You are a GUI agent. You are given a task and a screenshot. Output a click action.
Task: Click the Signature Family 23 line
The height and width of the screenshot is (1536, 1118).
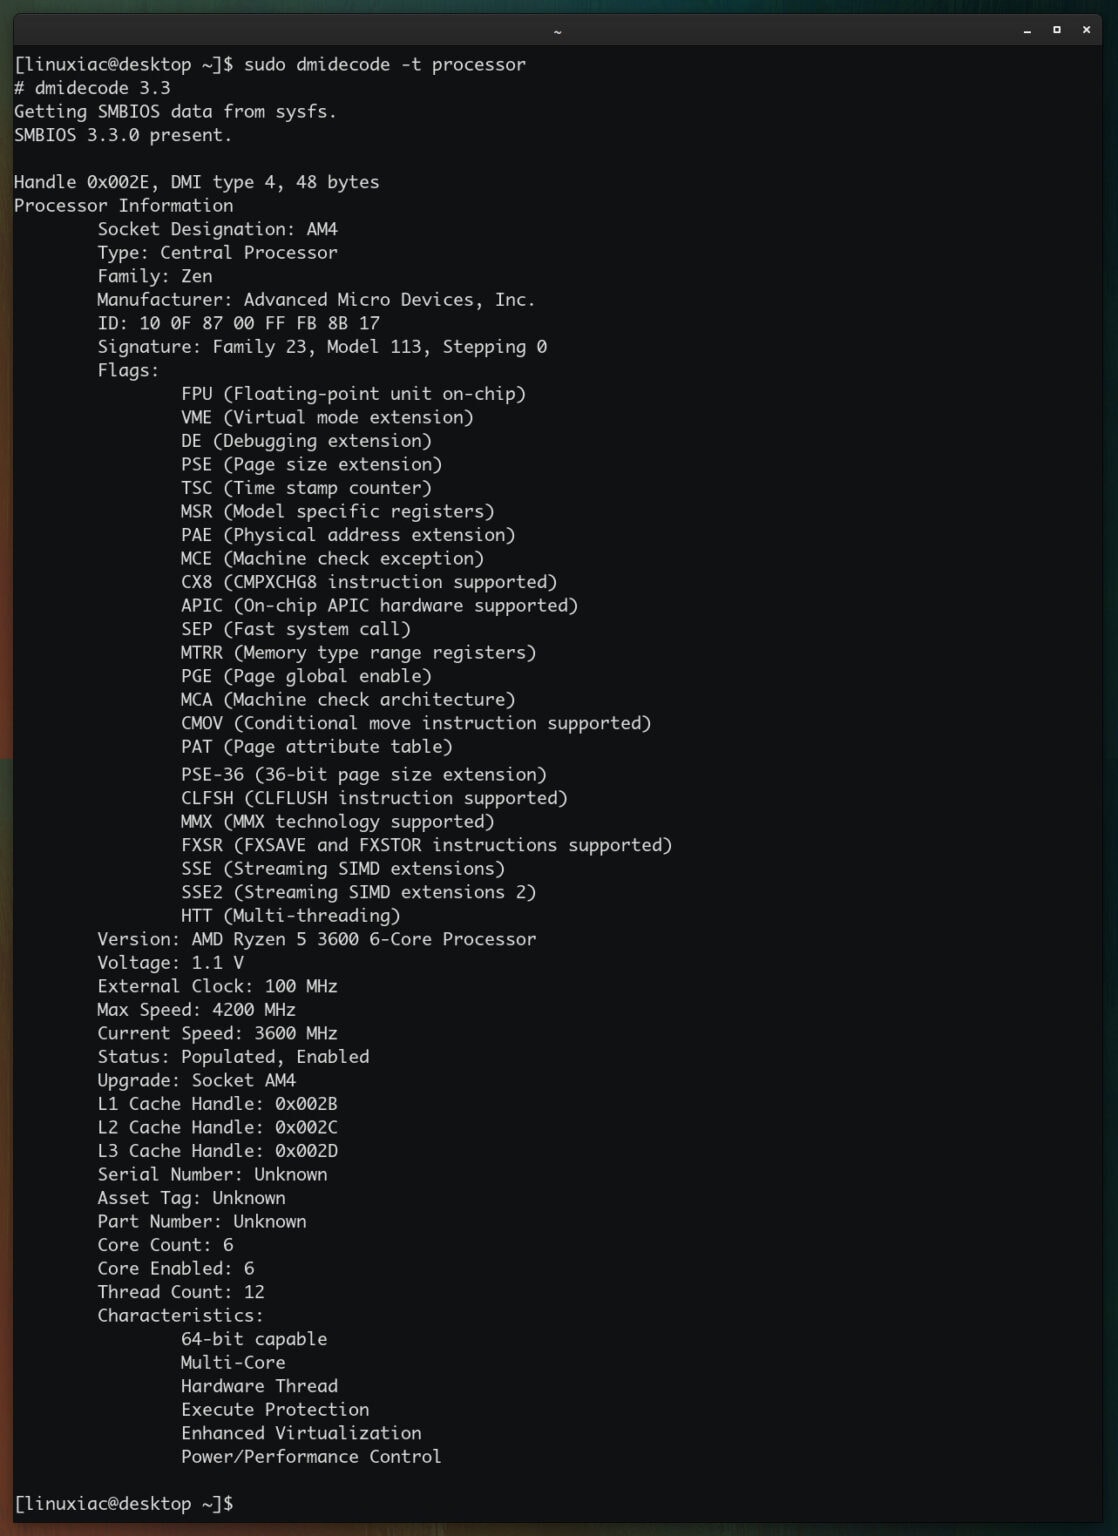pos(321,347)
